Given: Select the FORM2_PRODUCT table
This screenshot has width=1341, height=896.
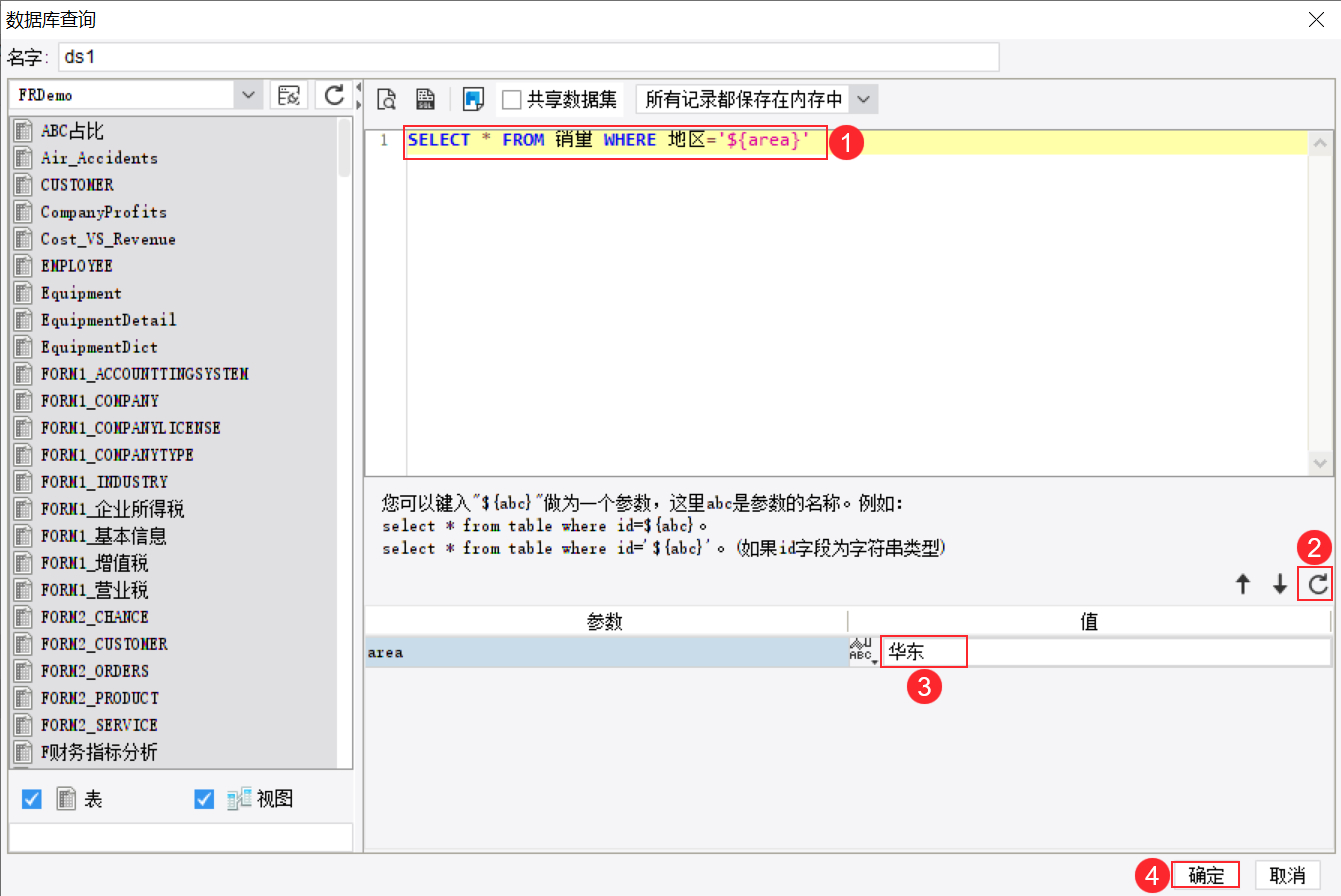Looking at the screenshot, I should [x=99, y=698].
